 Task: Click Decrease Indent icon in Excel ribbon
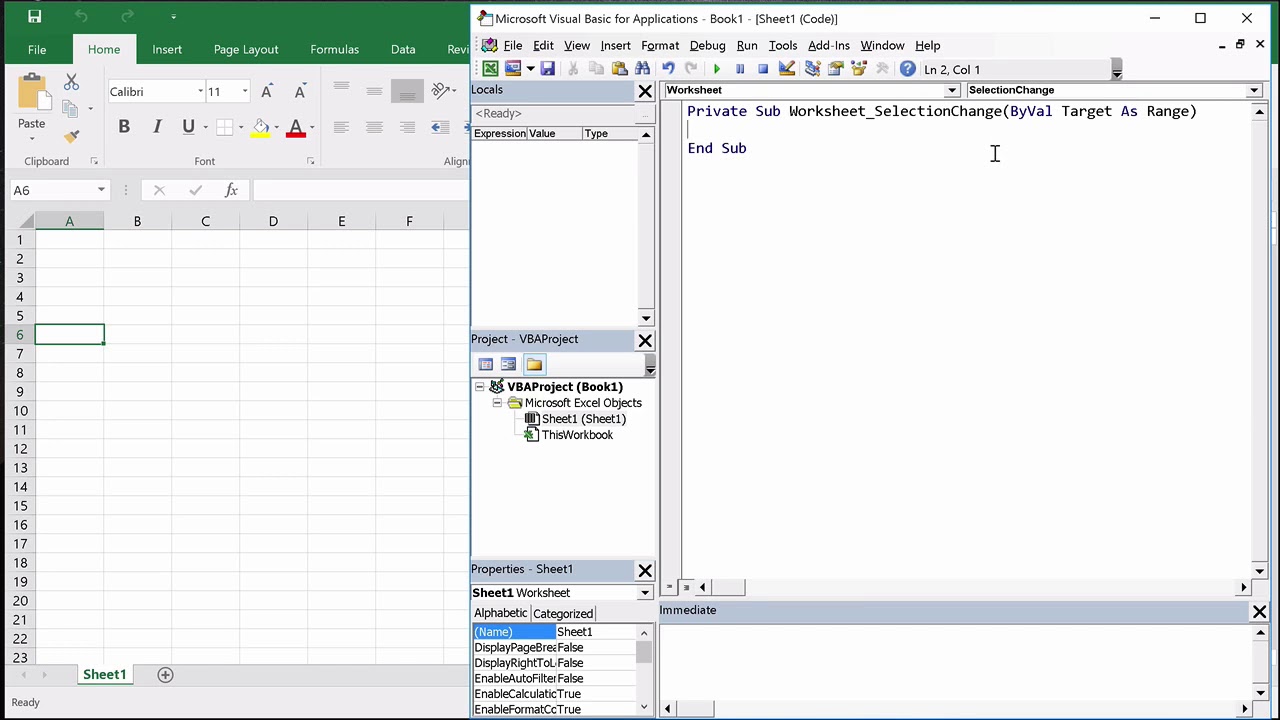pyautogui.click(x=440, y=127)
